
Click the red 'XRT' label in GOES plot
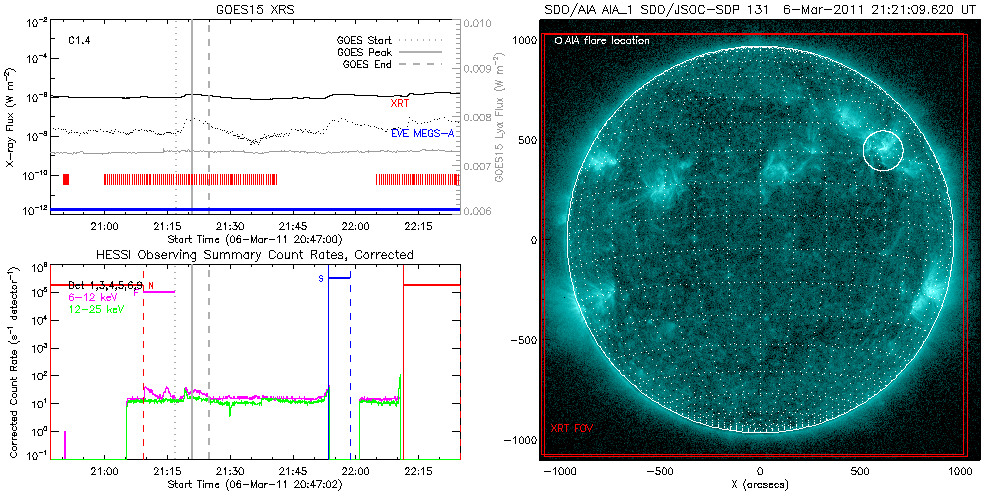pos(400,102)
